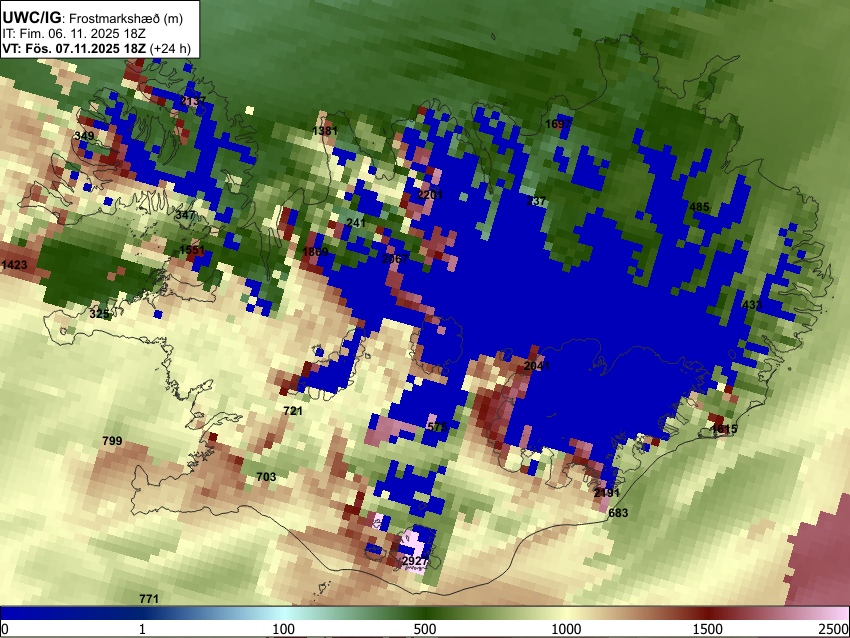Click the legend label 1000

[566, 629]
